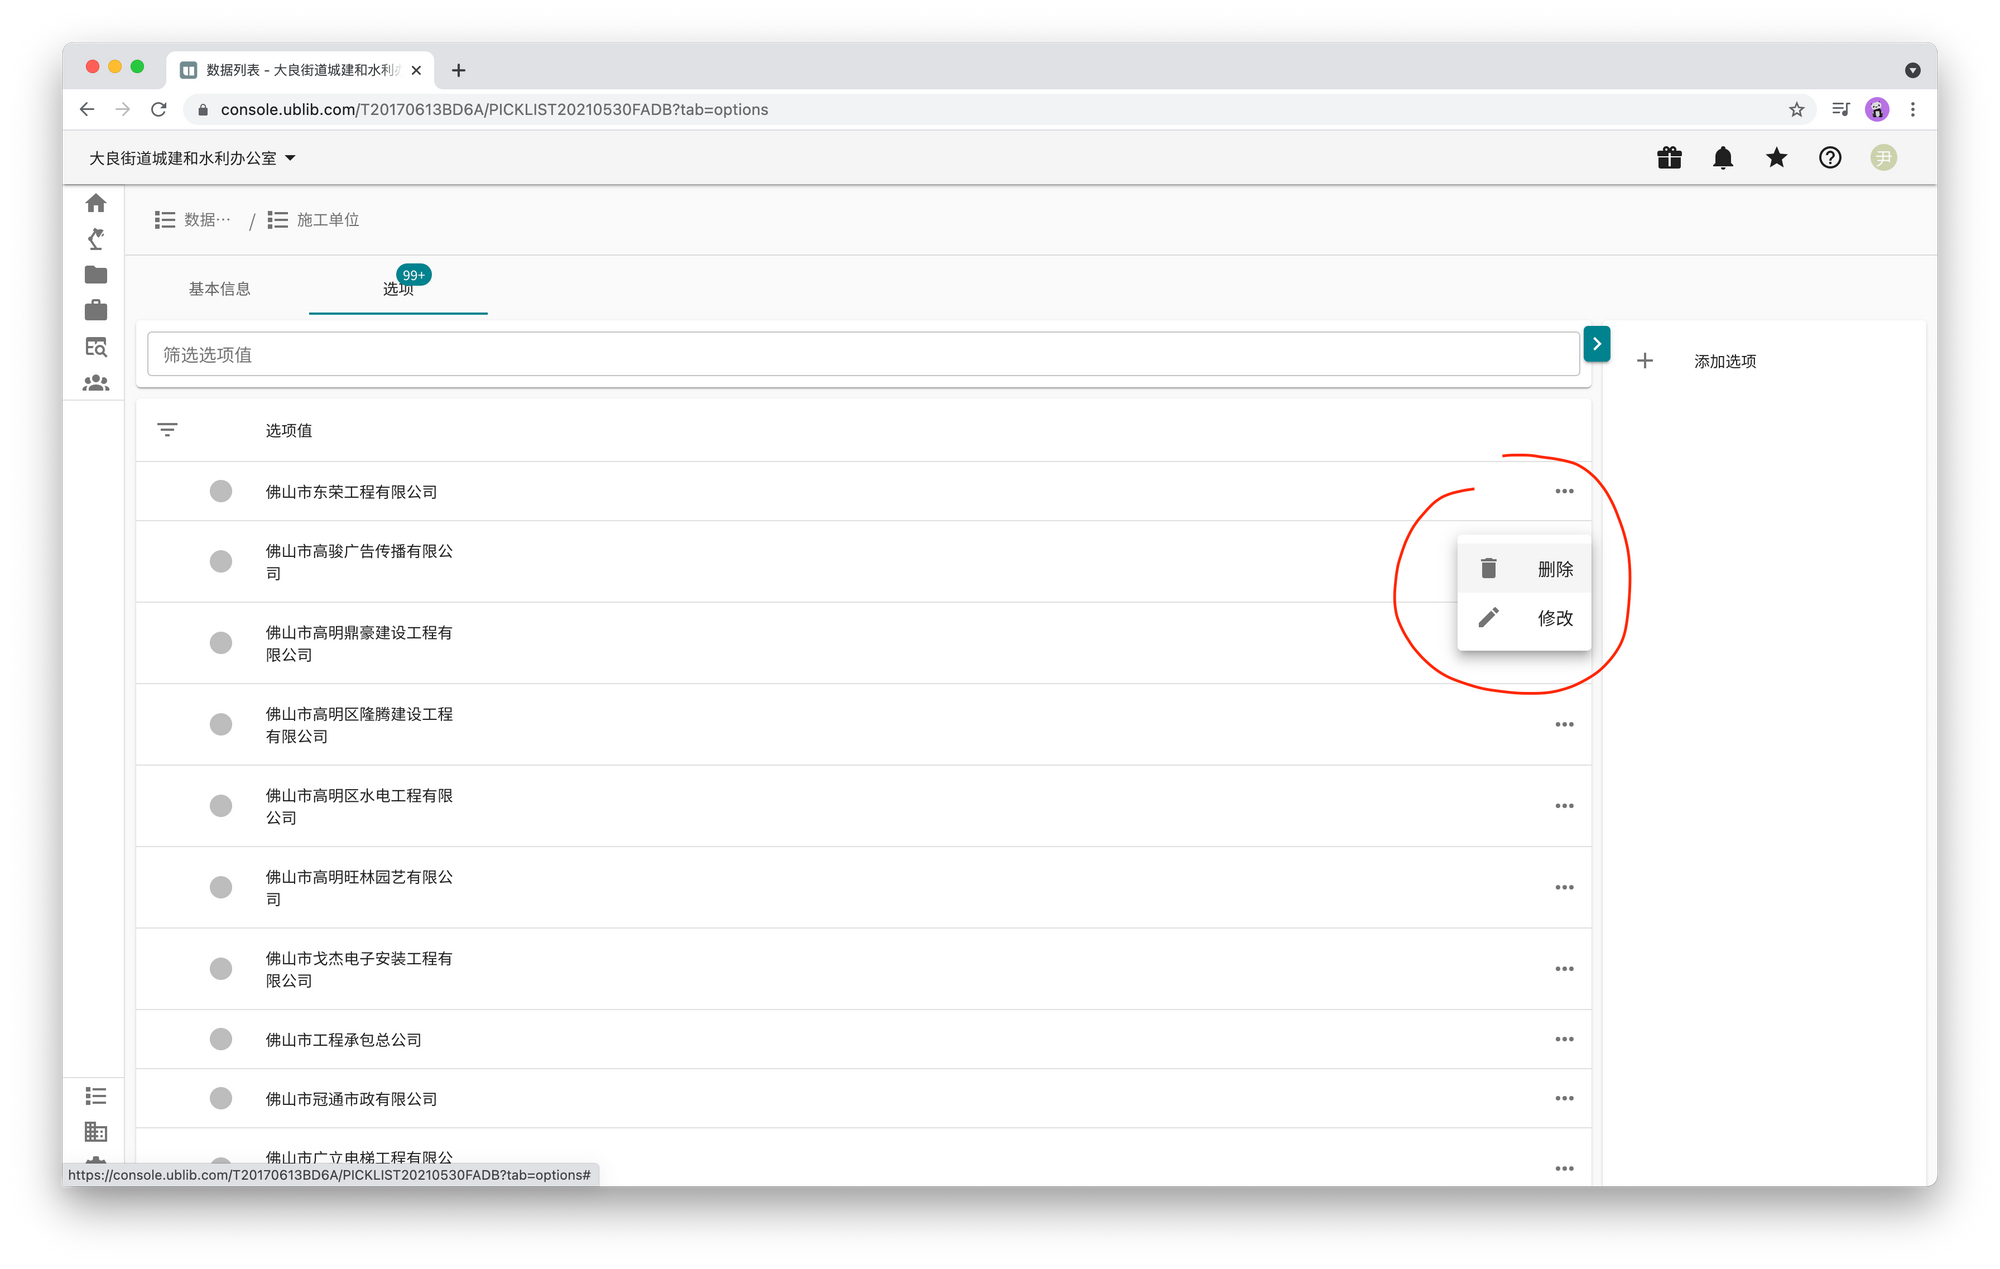Choose 修改 from the context menu
2000x1269 pixels.
[x=1525, y=618]
